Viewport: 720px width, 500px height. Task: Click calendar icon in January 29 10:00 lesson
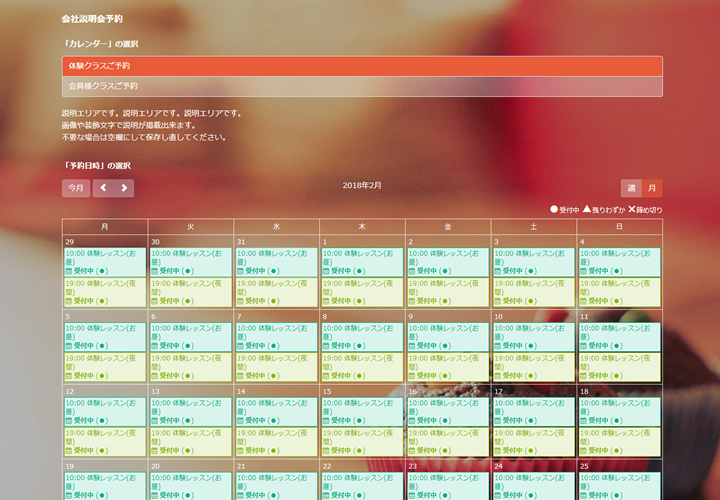tap(69, 271)
